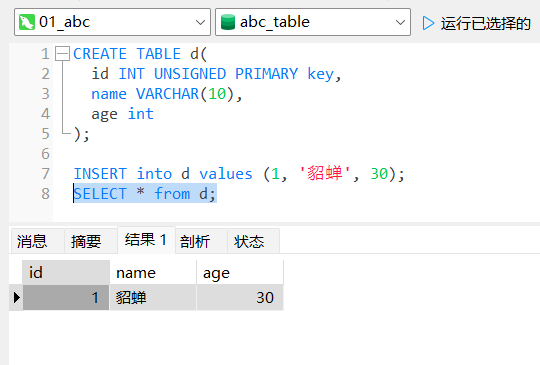Select the name cell containing 貂蝉
The image size is (540, 365).
tap(153, 298)
